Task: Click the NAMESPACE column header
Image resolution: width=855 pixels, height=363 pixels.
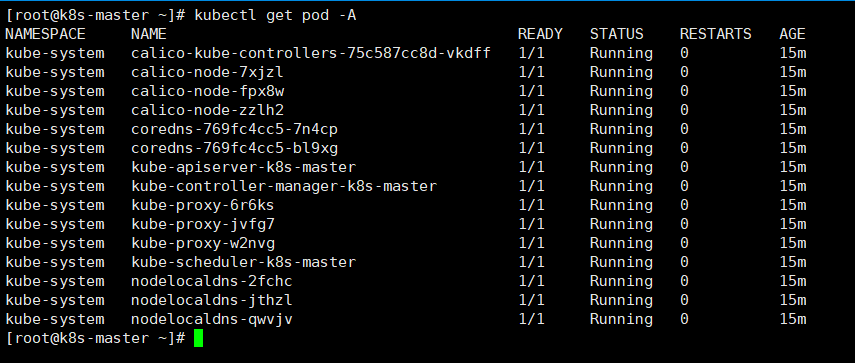Action: point(46,34)
